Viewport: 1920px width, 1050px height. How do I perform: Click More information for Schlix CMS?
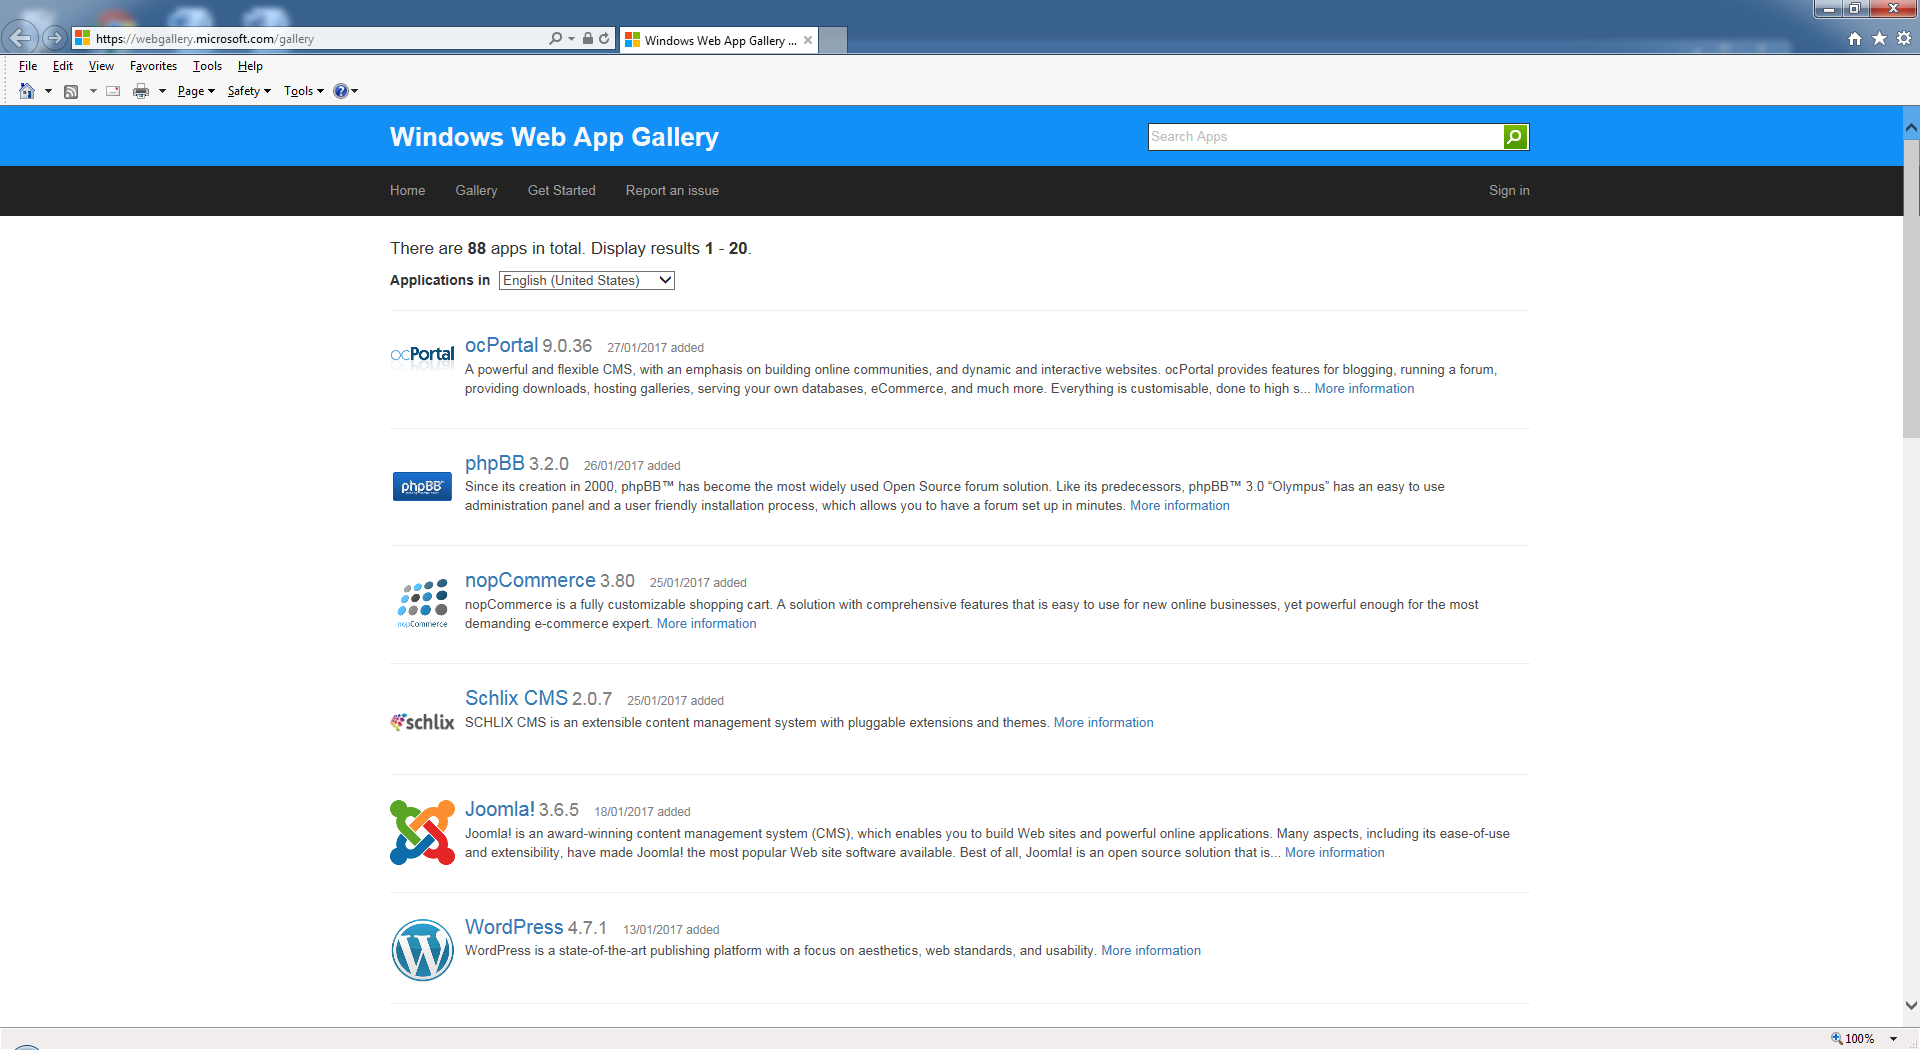click(1104, 723)
